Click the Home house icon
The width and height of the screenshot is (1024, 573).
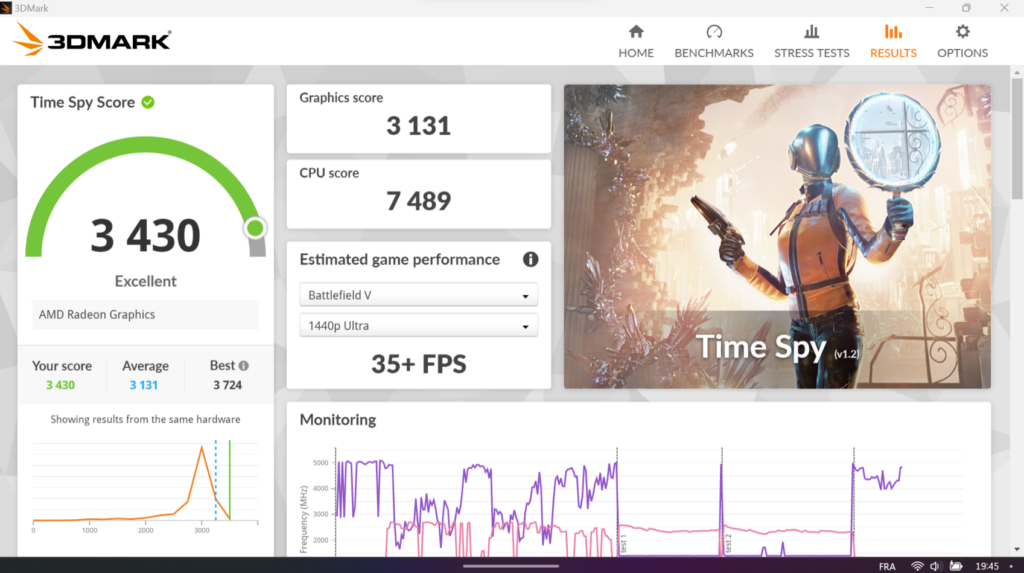(636, 31)
